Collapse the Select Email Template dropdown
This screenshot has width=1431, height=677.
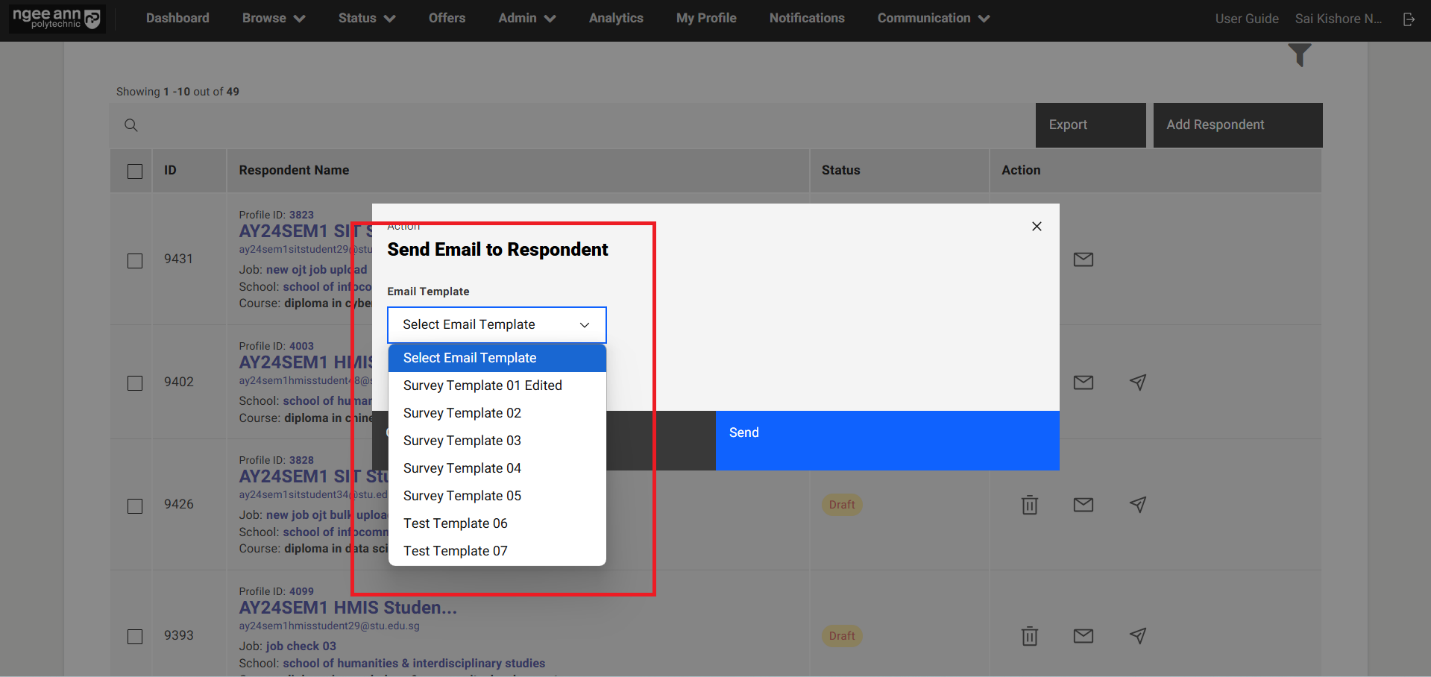[496, 325]
